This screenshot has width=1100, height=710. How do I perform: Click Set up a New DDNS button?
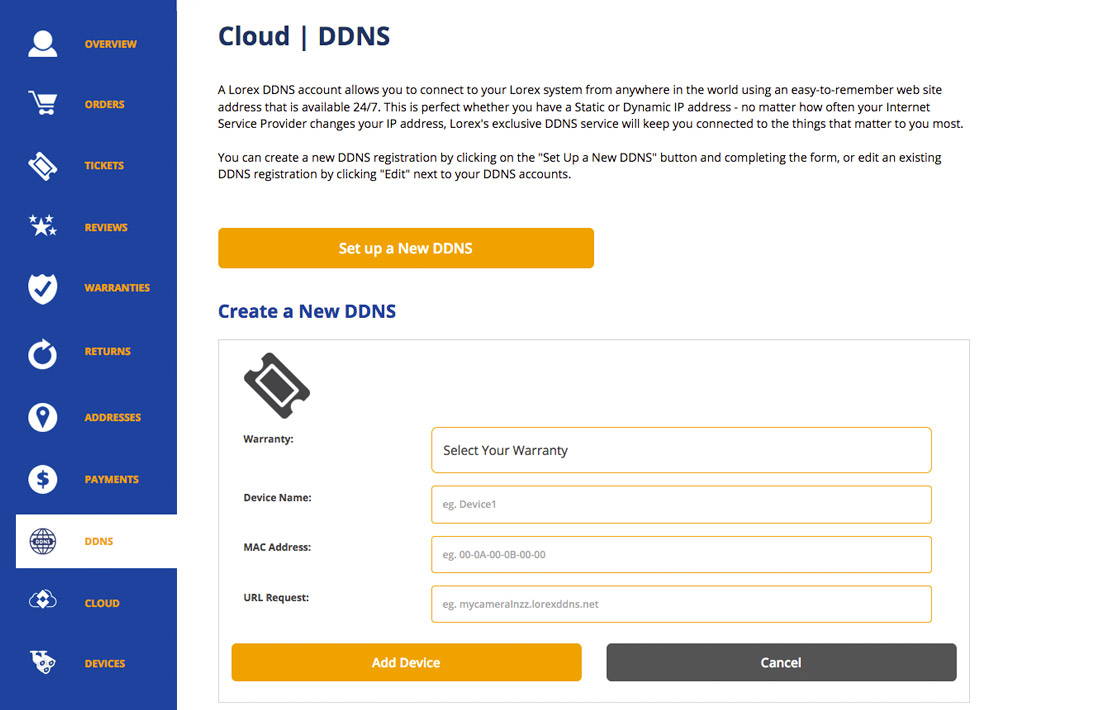405,248
